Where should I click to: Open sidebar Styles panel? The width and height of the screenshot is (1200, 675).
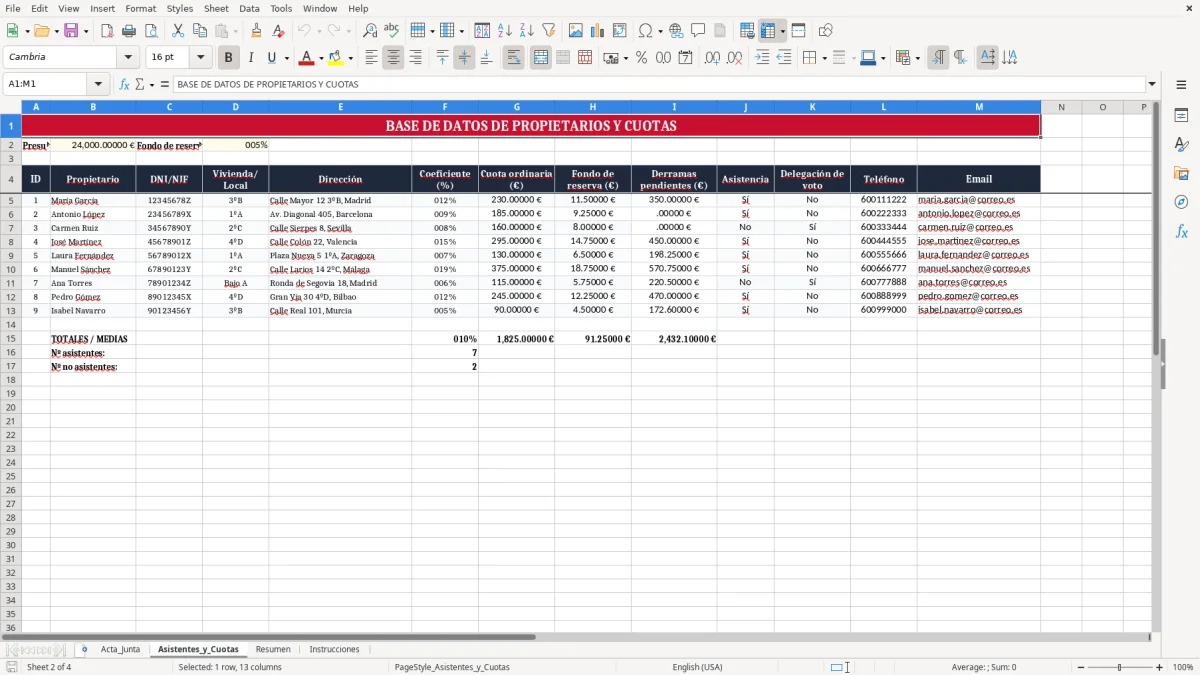tap(1181, 145)
